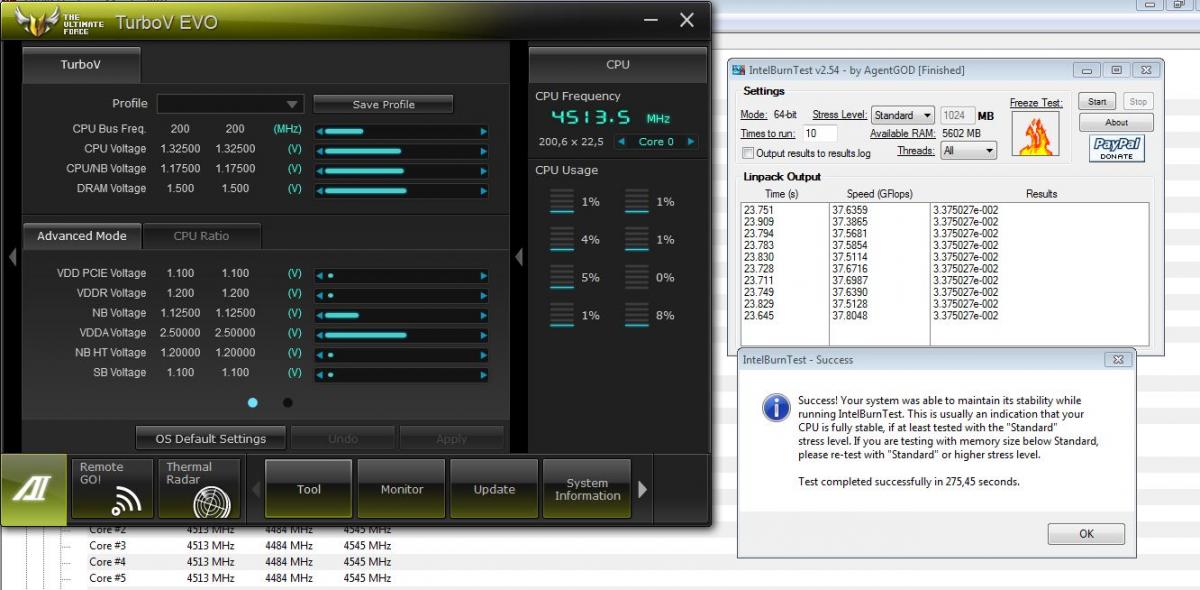Click the Save Profile button

[383, 104]
